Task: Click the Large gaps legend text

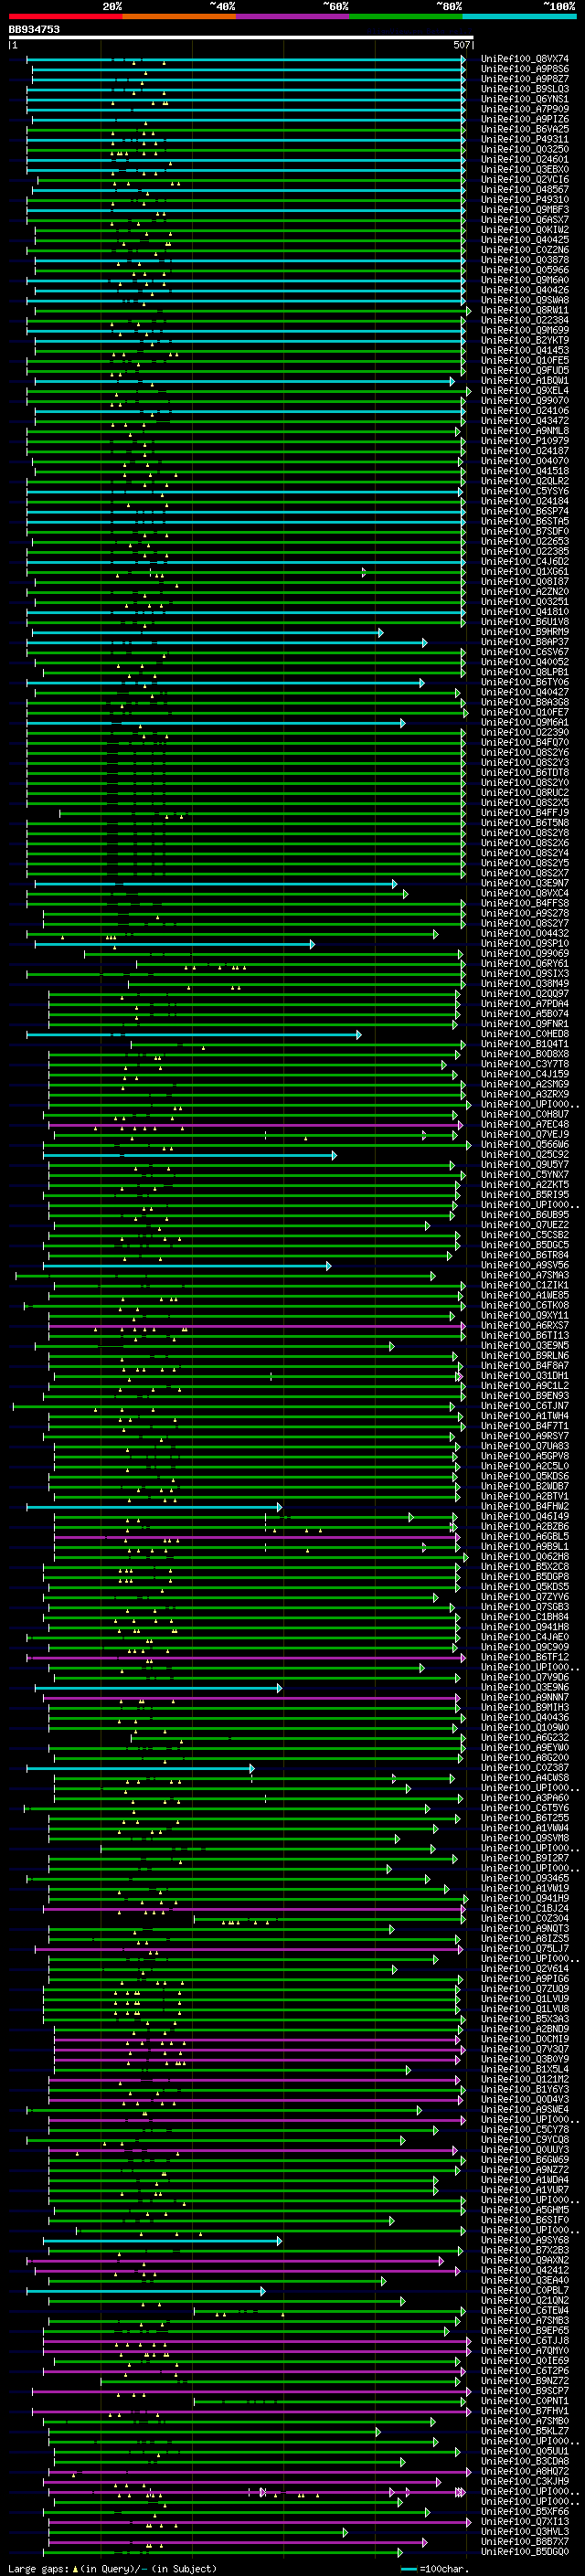Action: [113, 2569]
